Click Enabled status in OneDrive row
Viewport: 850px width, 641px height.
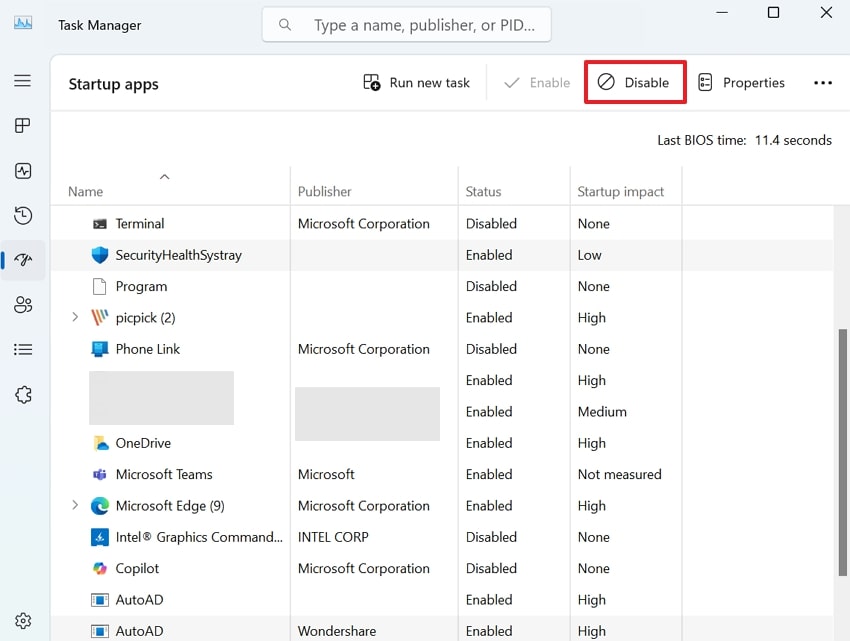[x=489, y=443]
